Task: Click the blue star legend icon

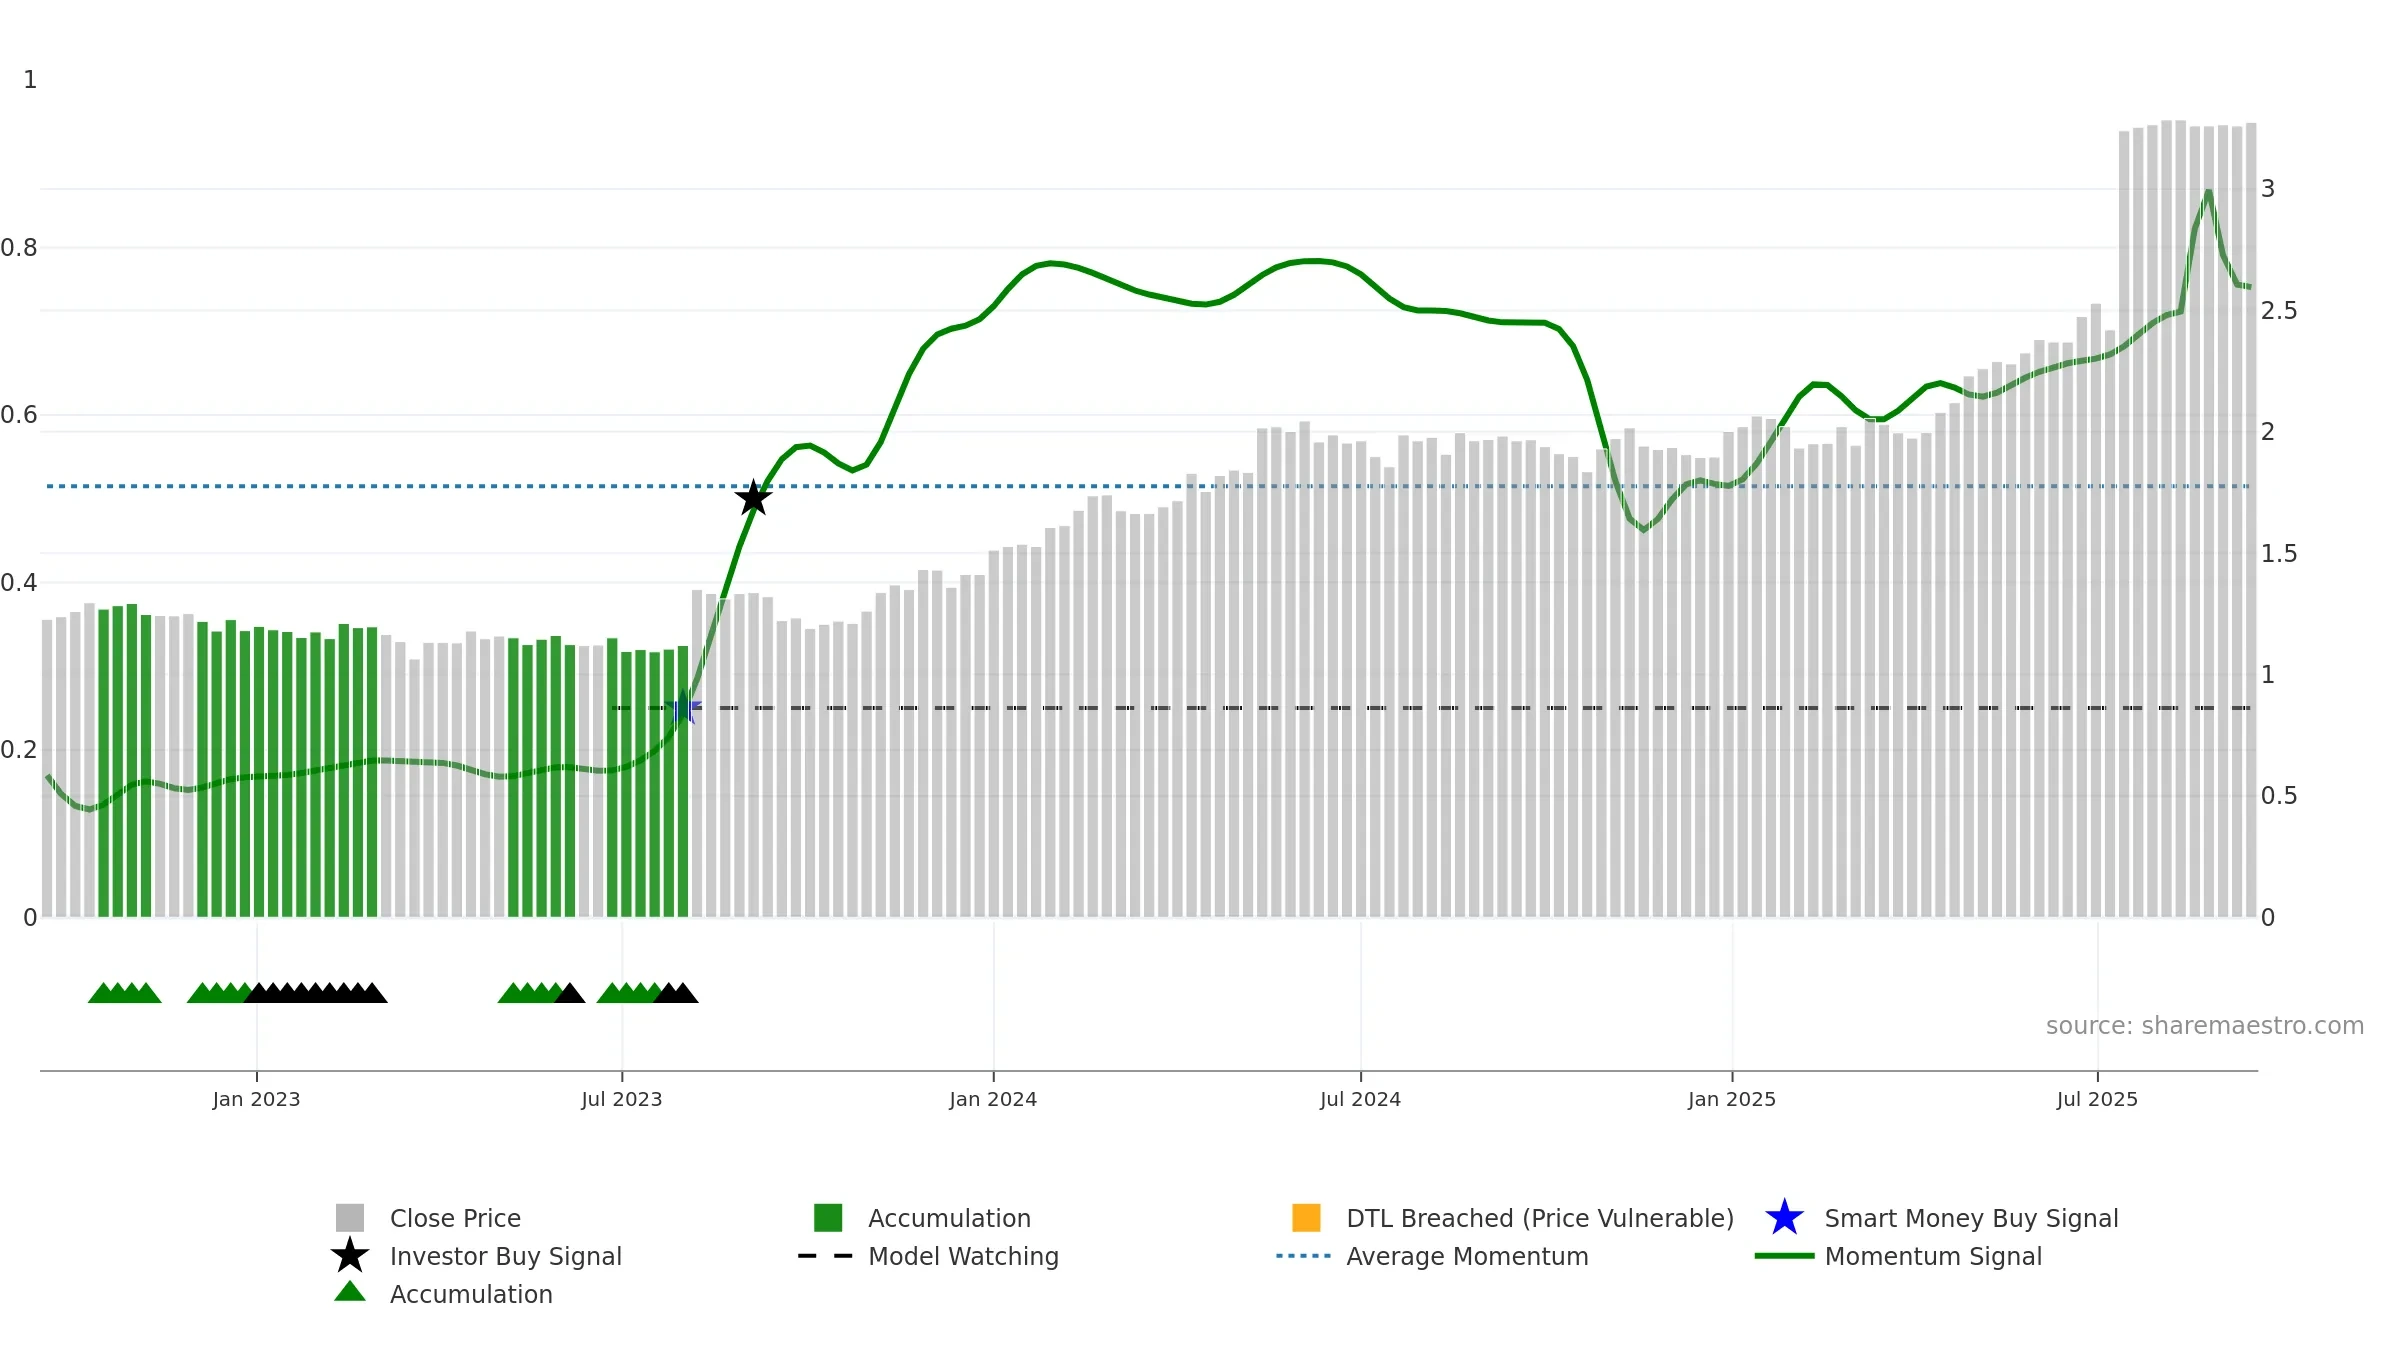Action: 1784,1218
